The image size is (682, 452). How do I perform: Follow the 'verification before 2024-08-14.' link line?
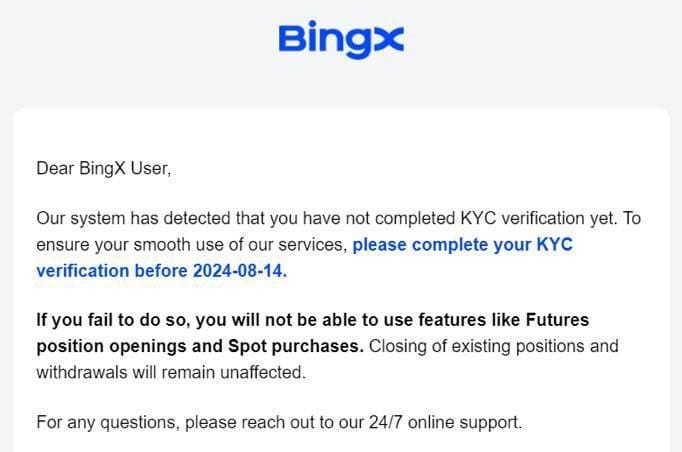point(161,271)
